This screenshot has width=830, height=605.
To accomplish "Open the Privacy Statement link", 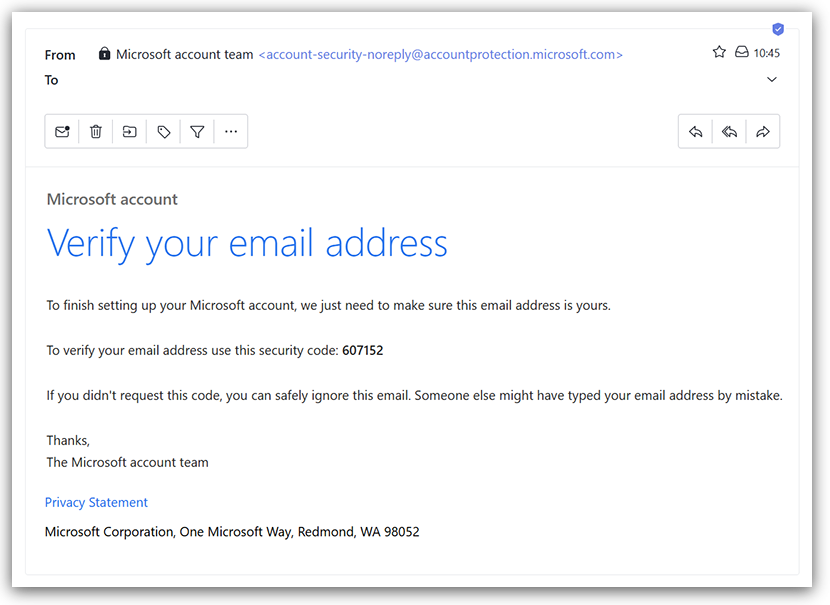I will [96, 502].
